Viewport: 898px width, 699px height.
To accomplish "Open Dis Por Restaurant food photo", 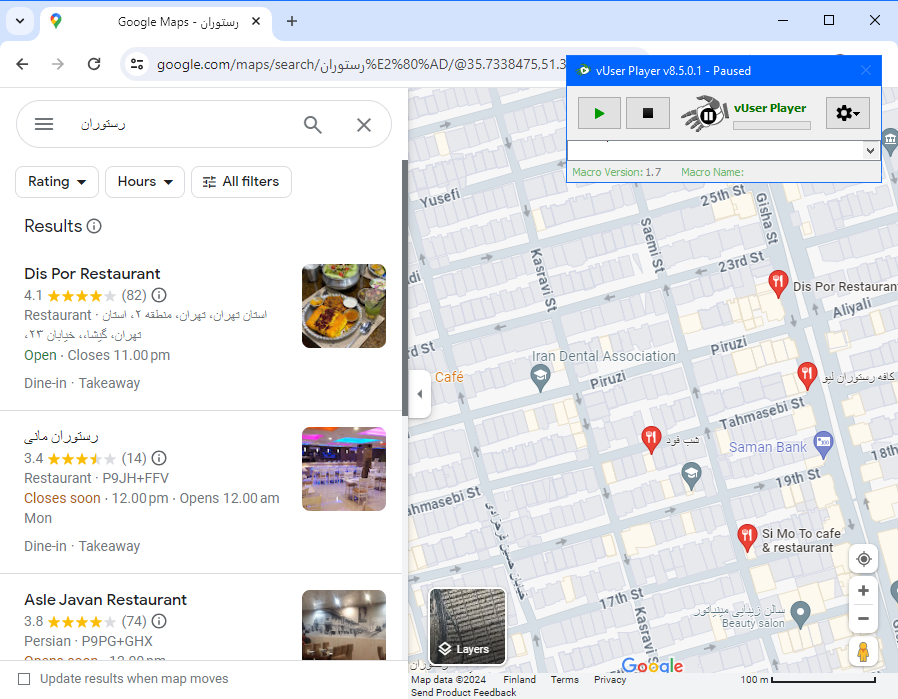I will click(344, 306).
